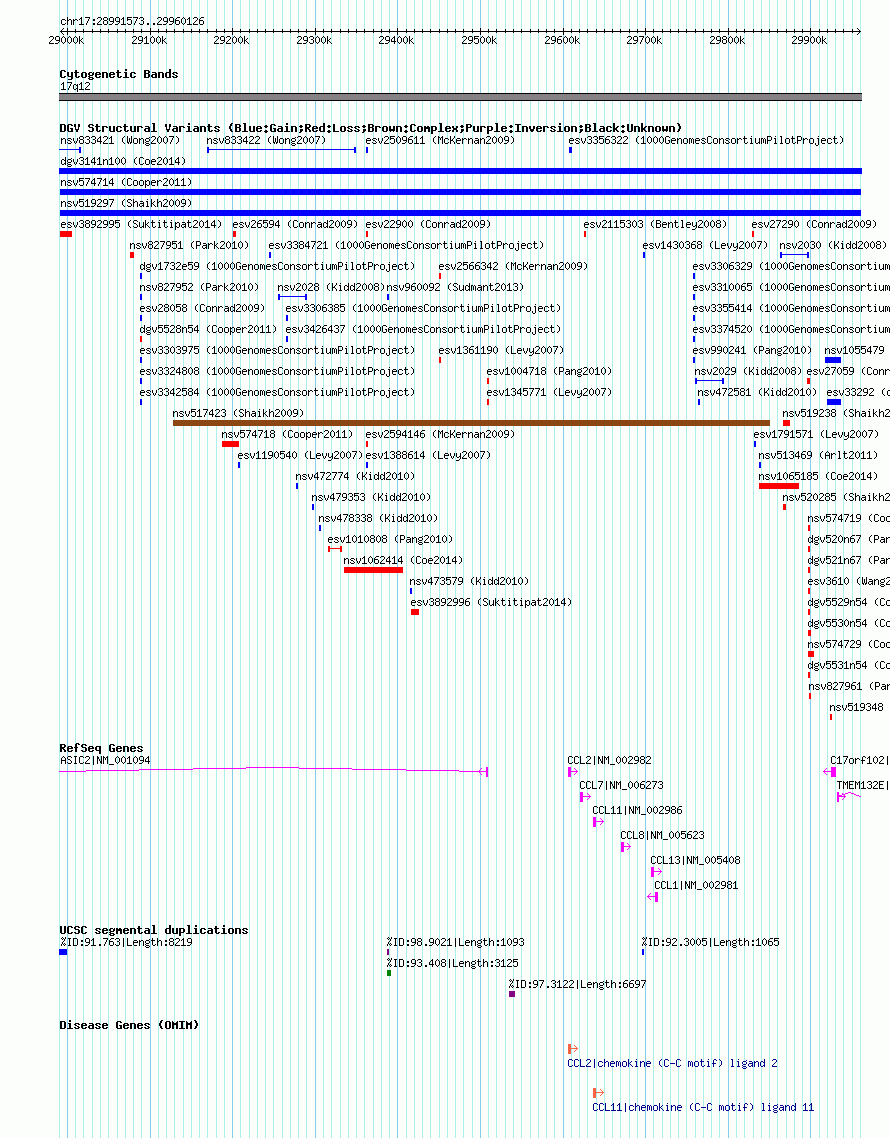This screenshot has width=890, height=1138.
Task: Click the CCL8 gene arrow glyph
Action: tap(626, 847)
